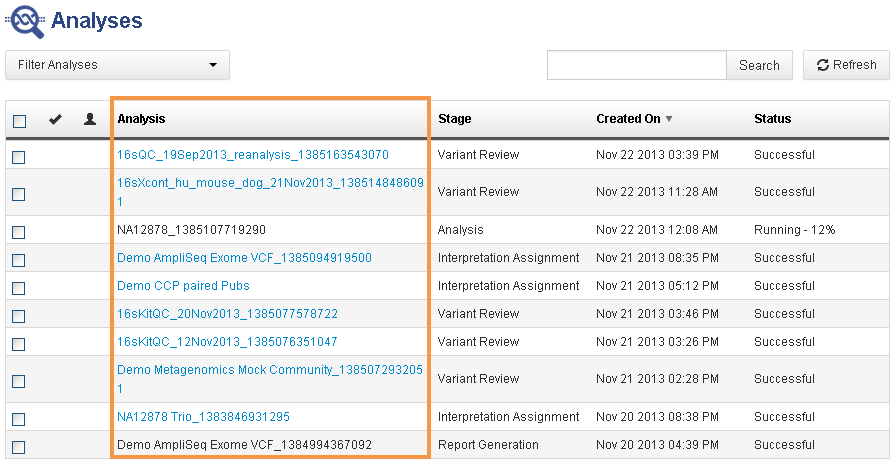This screenshot has height=465, width=893.
Task: Open the NA12878 Trio analysis link
Action: (203, 417)
